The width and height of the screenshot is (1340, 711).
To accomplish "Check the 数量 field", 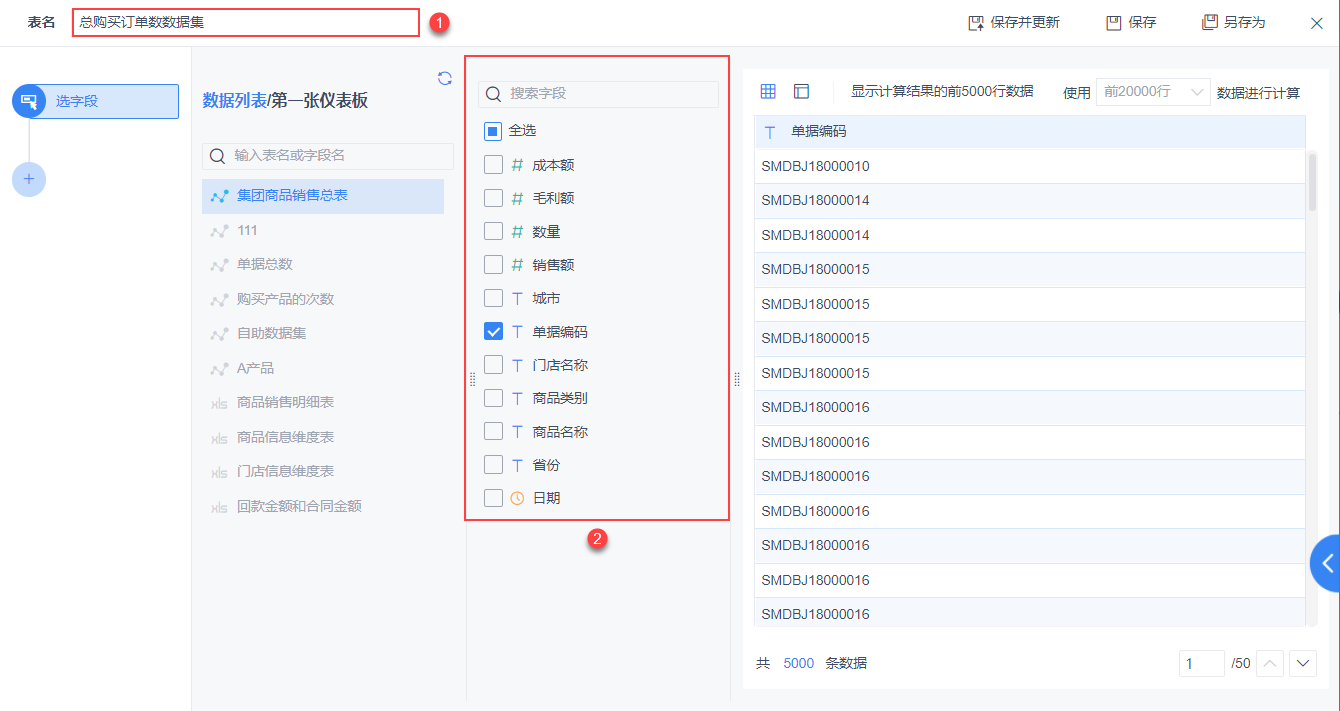I will coord(493,231).
